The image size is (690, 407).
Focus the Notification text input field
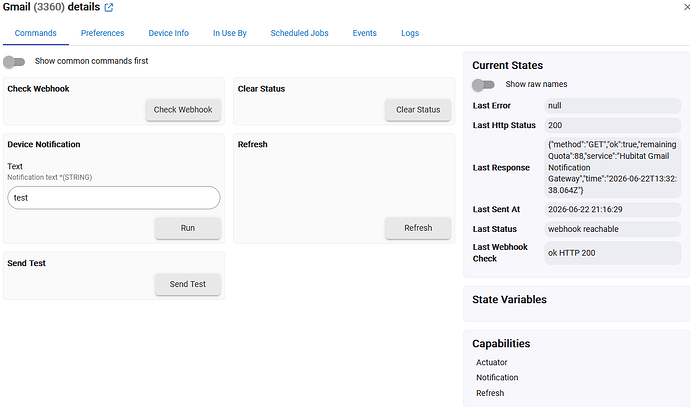coord(114,198)
